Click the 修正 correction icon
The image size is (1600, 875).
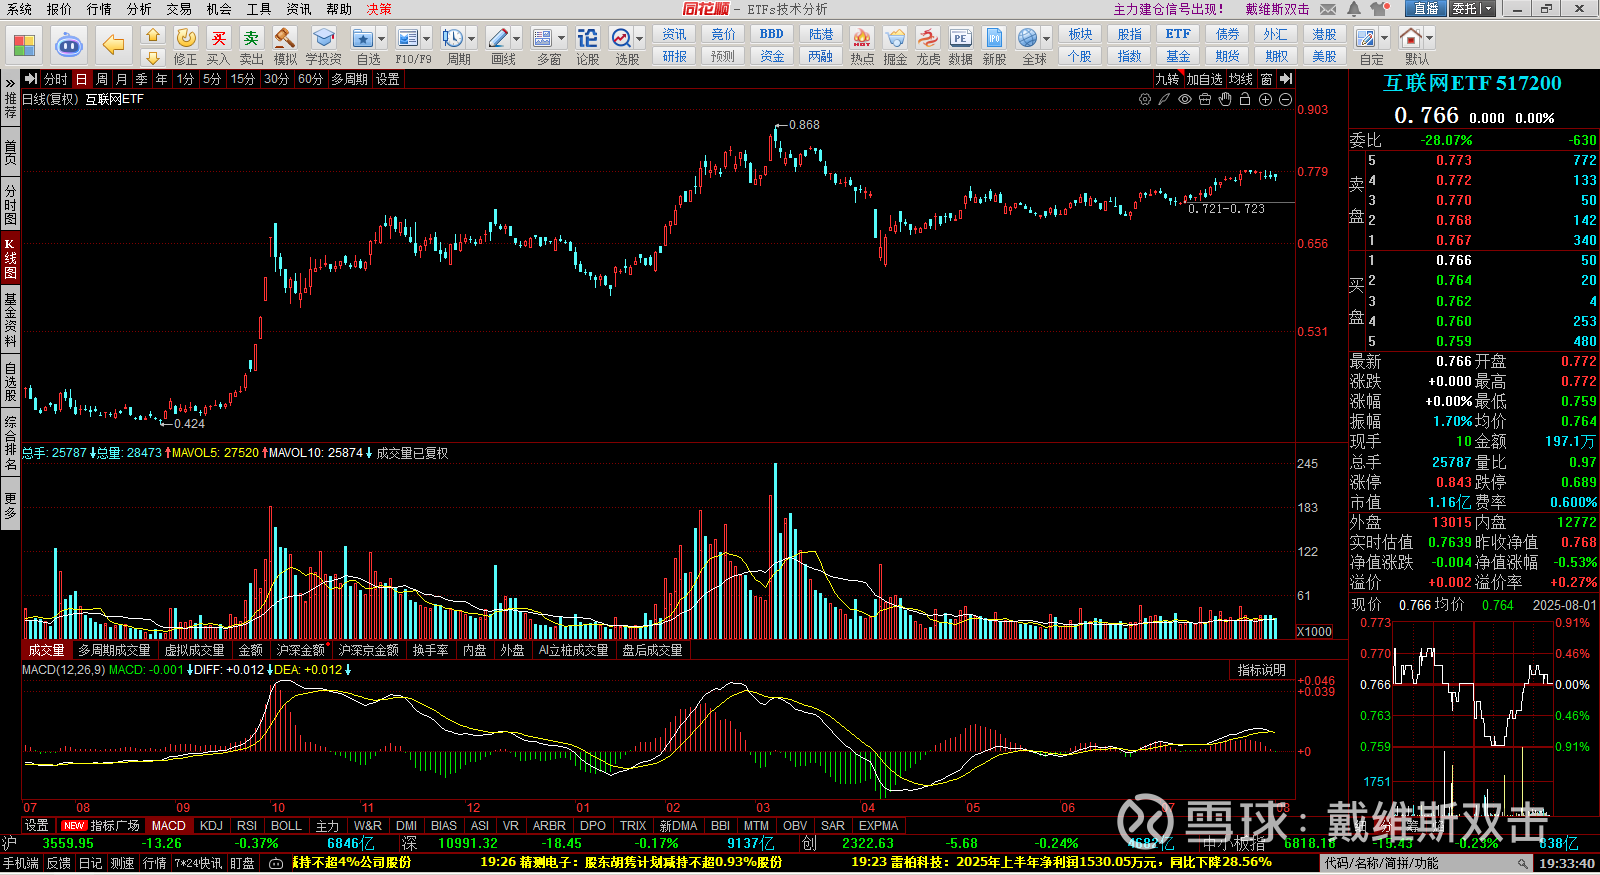coord(186,38)
